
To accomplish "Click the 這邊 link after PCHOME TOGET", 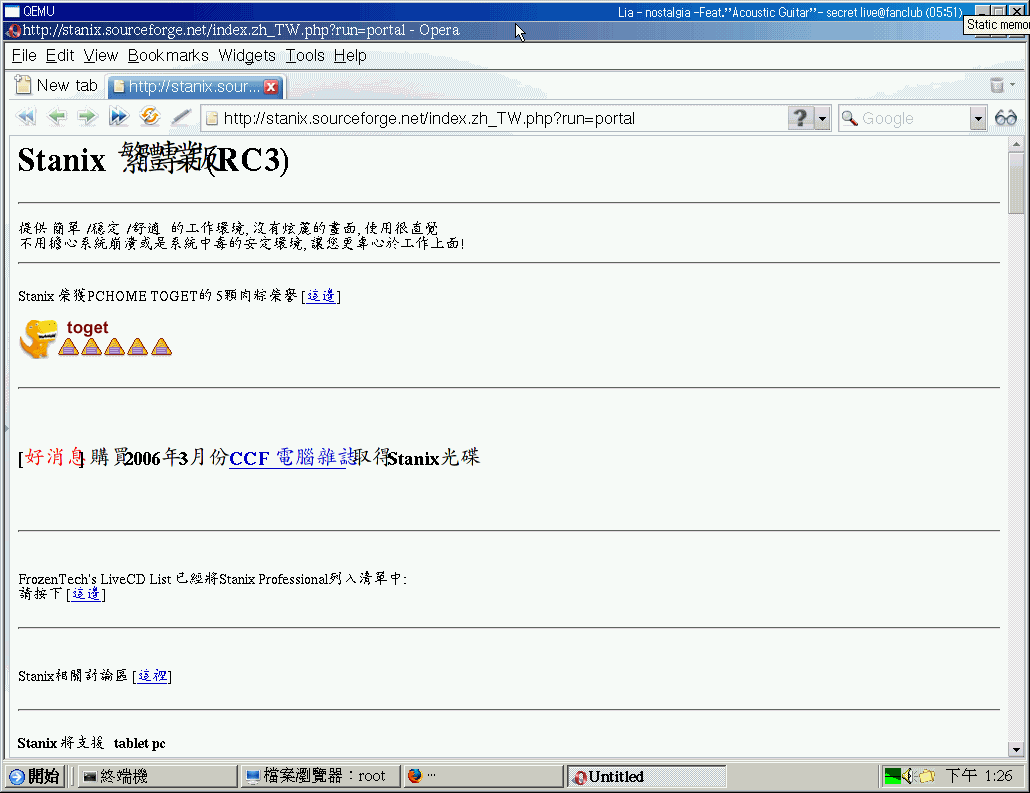I will click(321, 296).
